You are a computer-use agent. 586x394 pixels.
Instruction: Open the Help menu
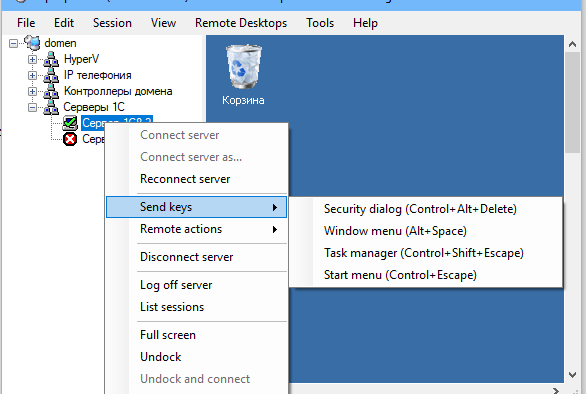tap(365, 23)
